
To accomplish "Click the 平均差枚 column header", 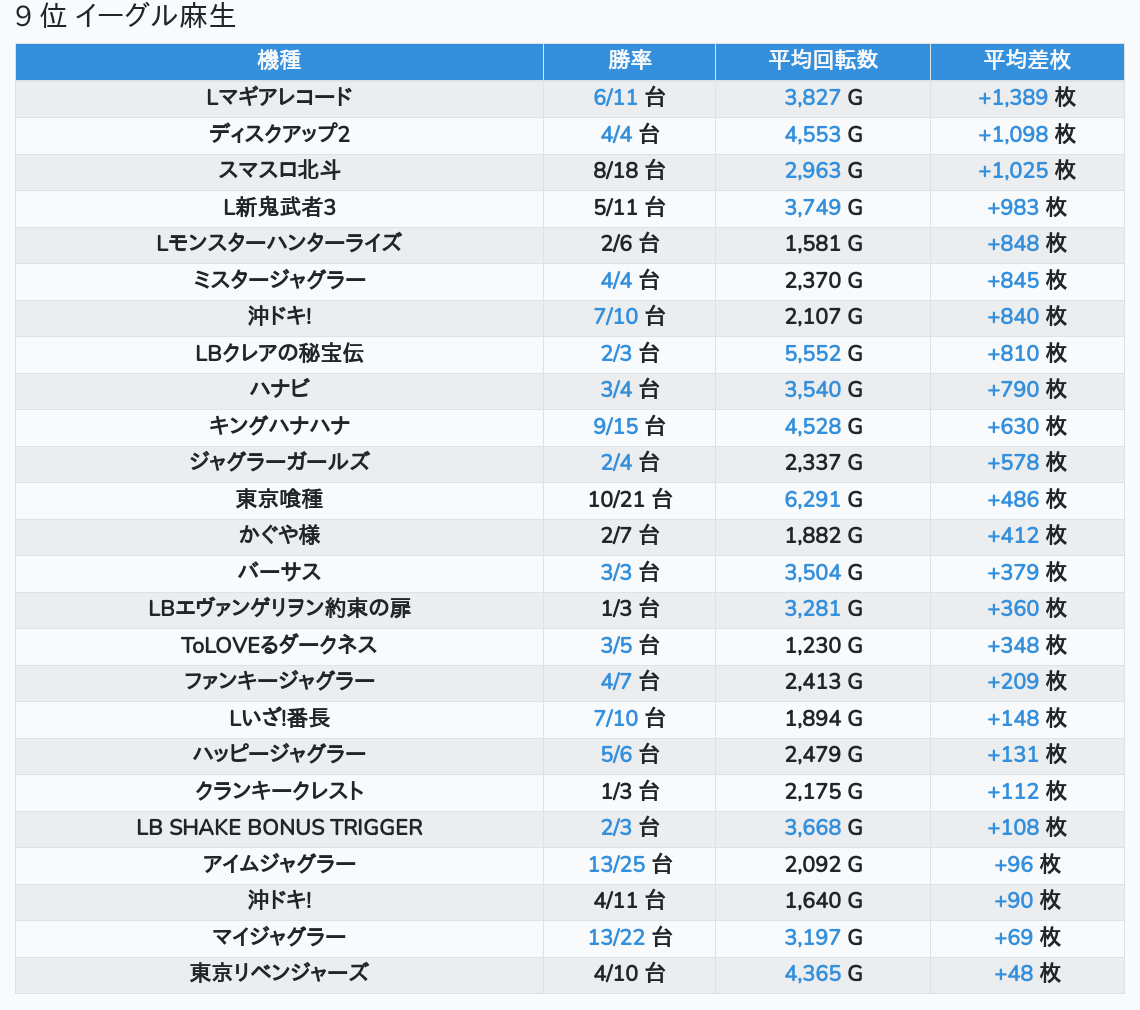I will click(x=1026, y=60).
